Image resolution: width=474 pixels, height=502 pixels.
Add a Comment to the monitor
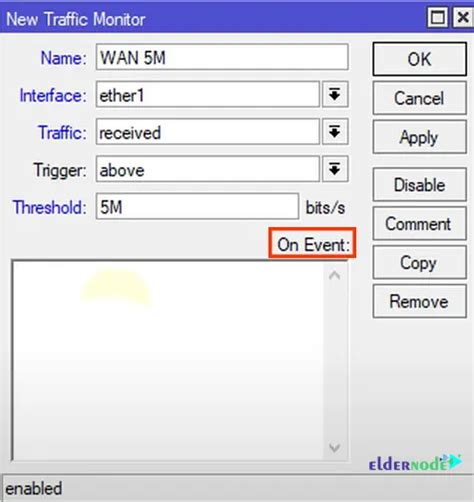point(420,223)
